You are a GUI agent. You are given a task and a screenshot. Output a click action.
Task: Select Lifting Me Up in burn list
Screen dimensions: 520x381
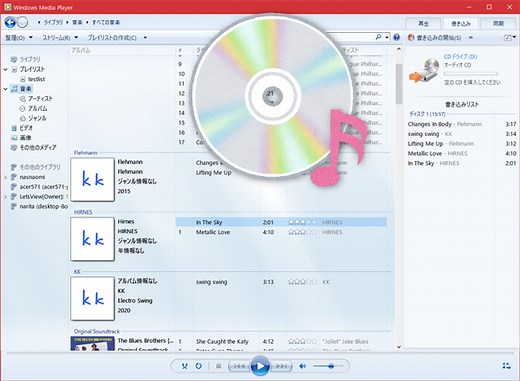point(462,144)
